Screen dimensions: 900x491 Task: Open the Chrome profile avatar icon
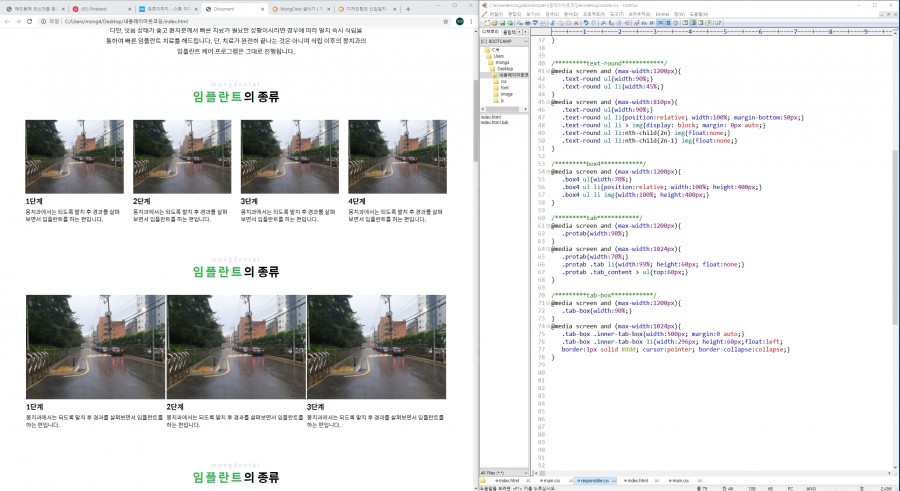pyautogui.click(x=459, y=20)
